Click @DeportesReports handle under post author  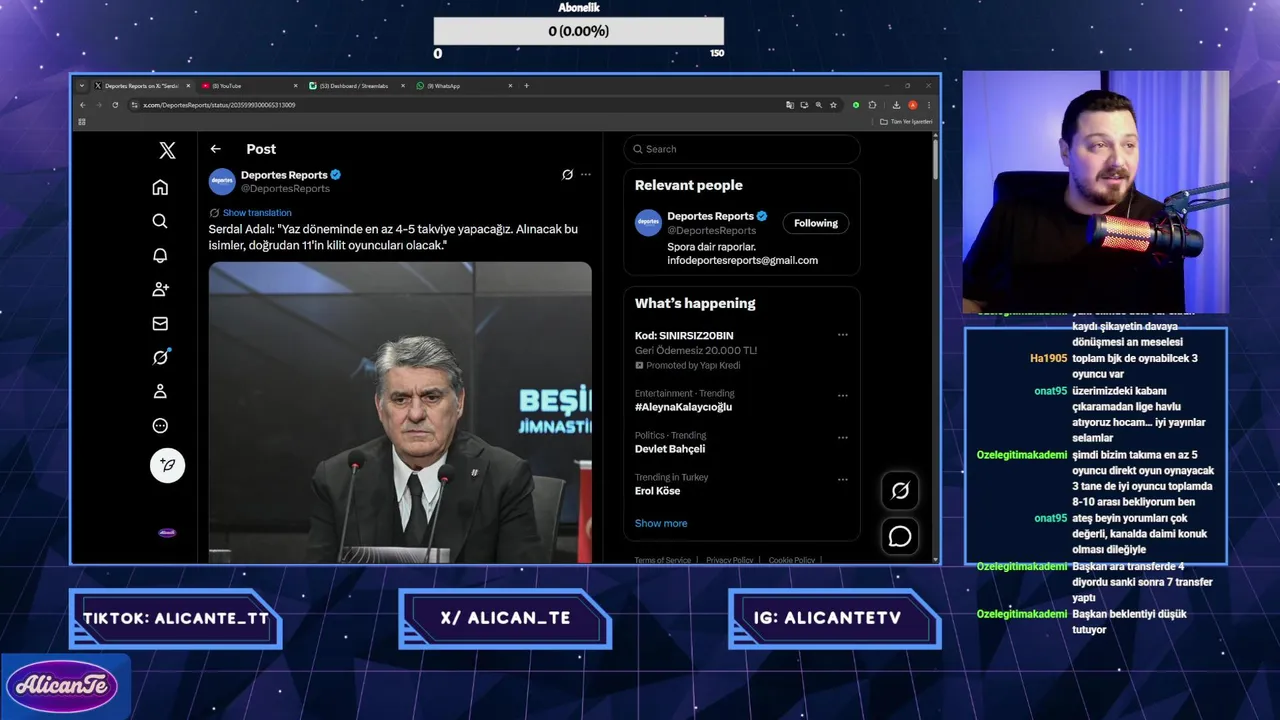click(285, 188)
